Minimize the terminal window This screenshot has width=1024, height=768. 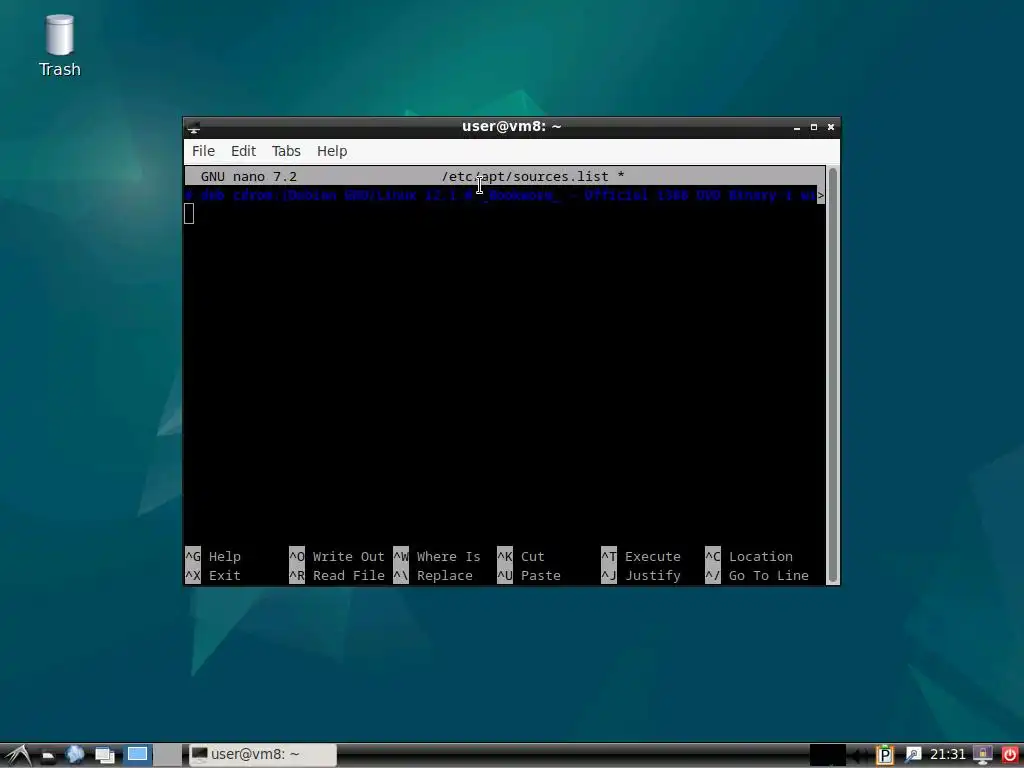coord(797,127)
